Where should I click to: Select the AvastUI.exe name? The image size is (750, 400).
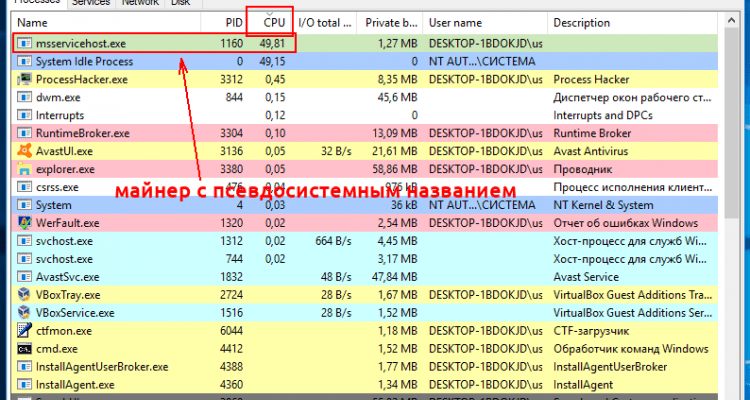pos(65,151)
